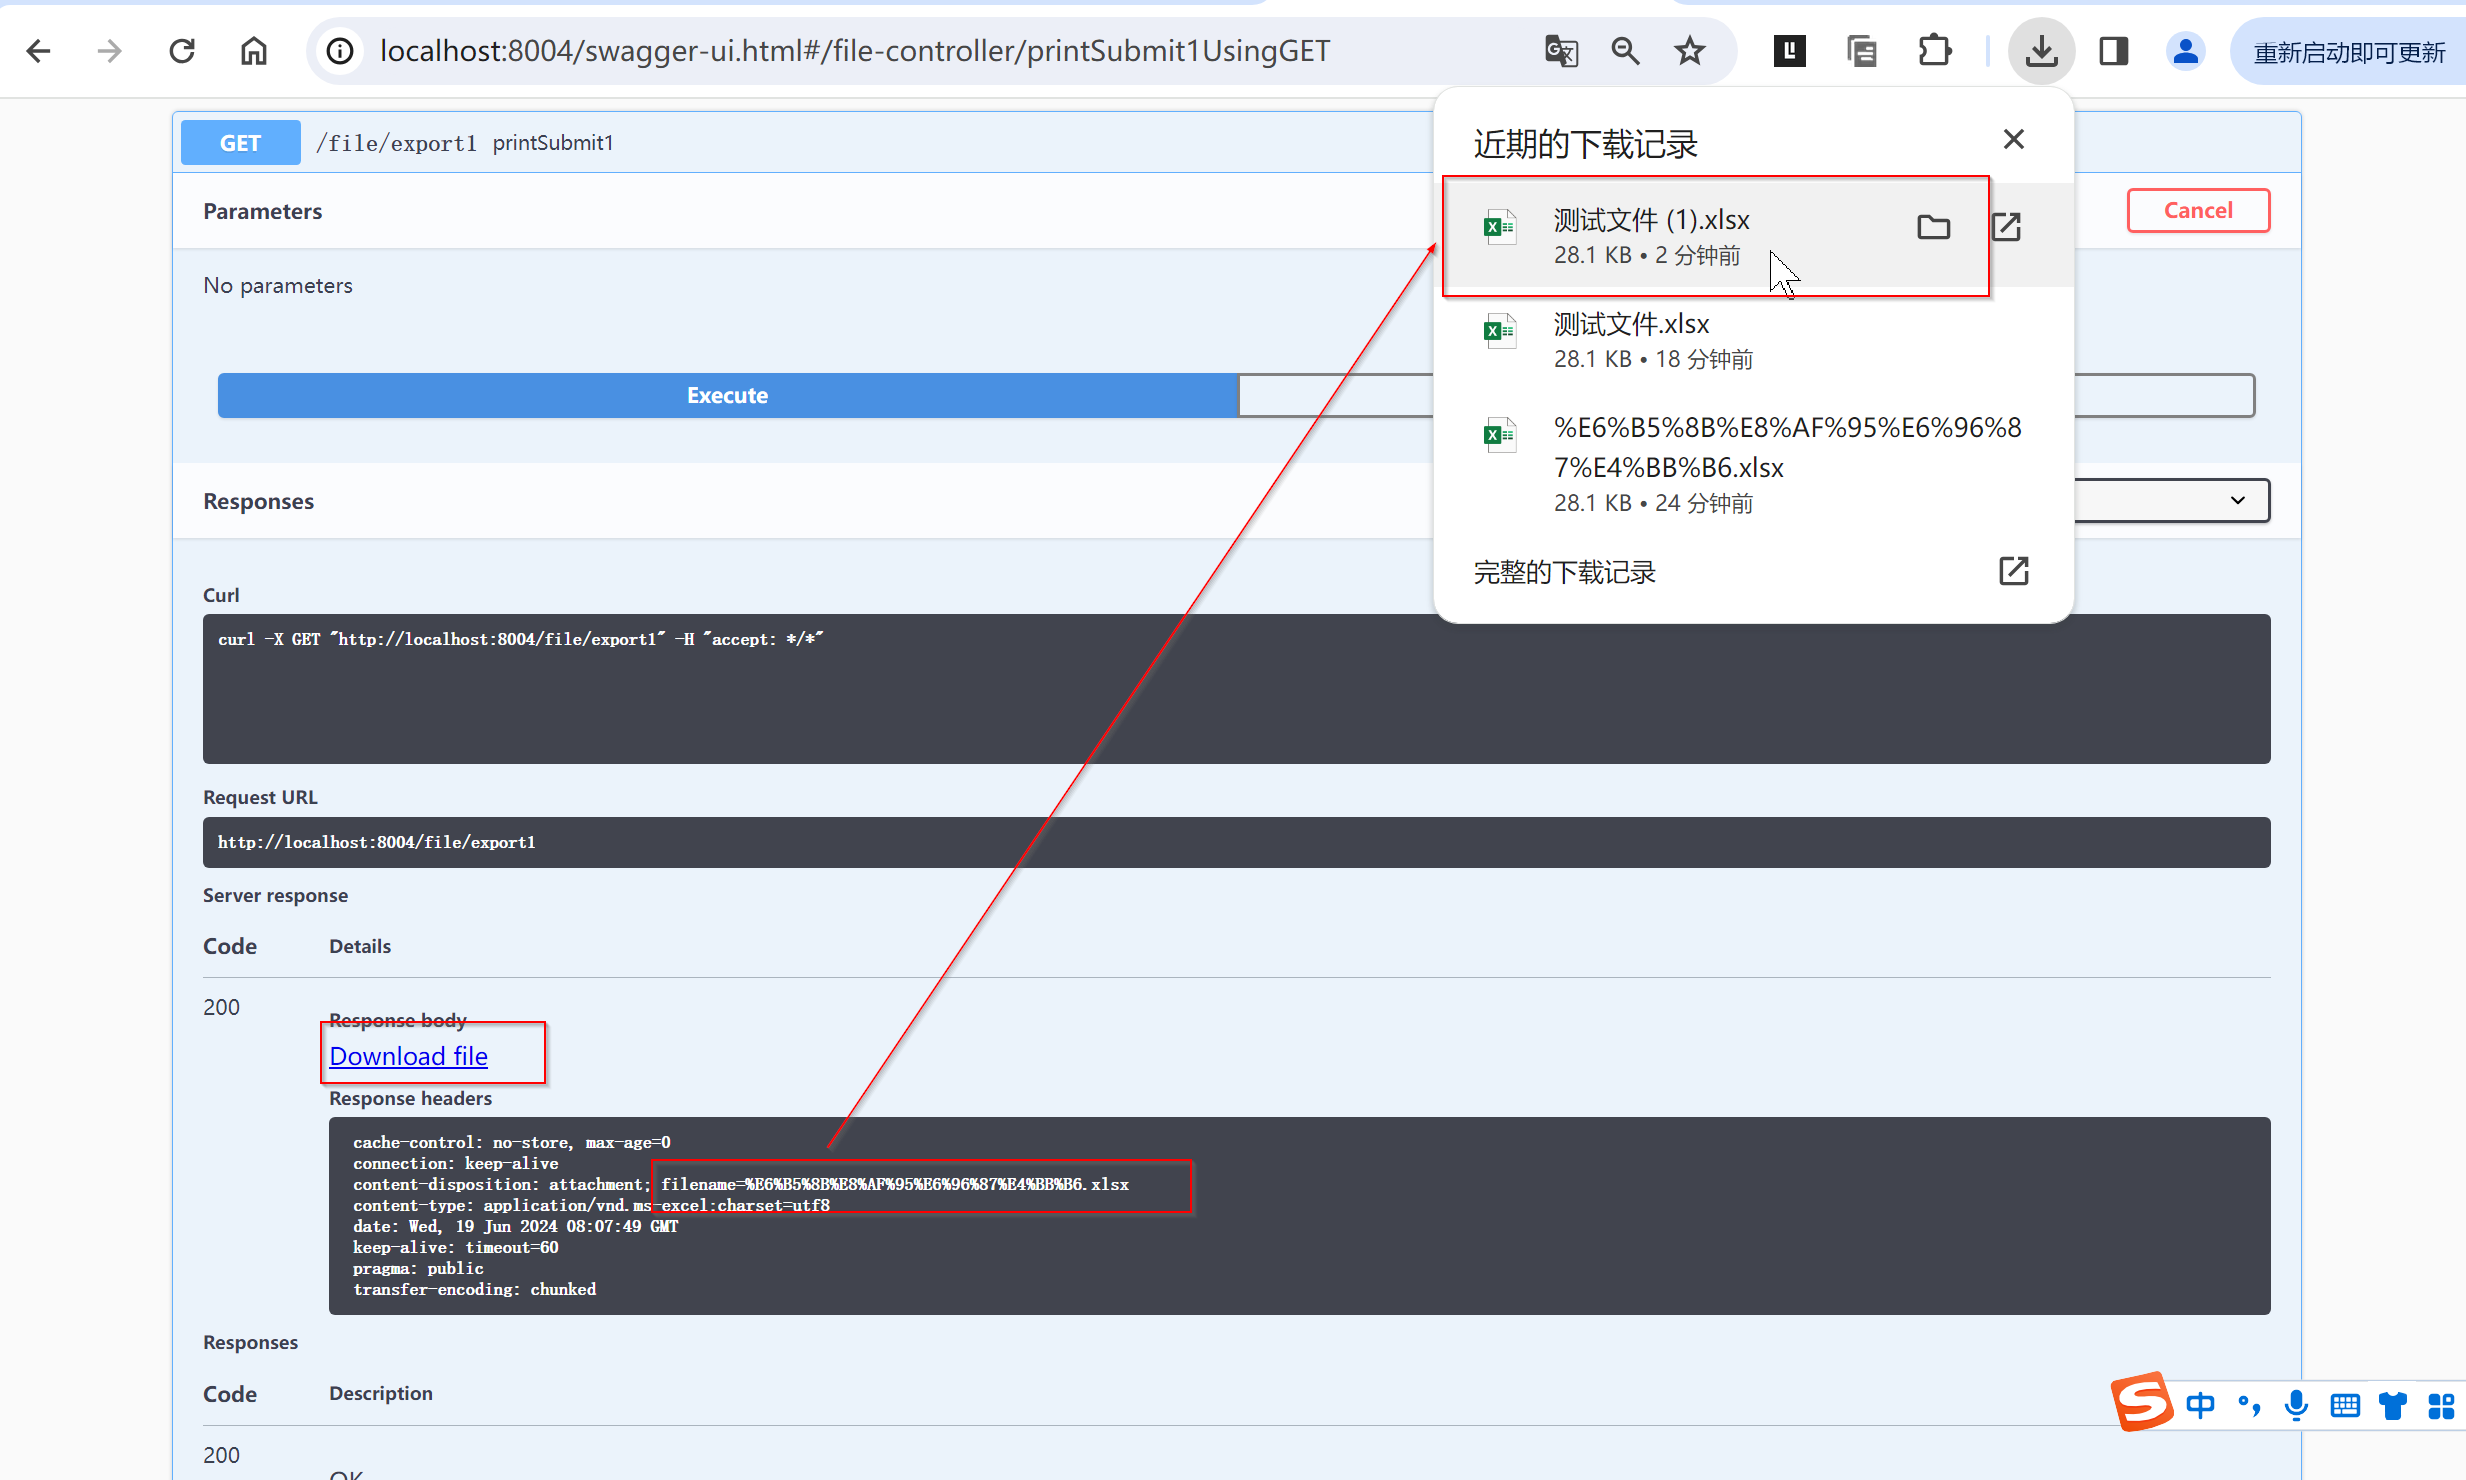Open 测试文件 (1).xlsx with external icon
Screen dimensions: 2466x1480
tap(2007, 228)
